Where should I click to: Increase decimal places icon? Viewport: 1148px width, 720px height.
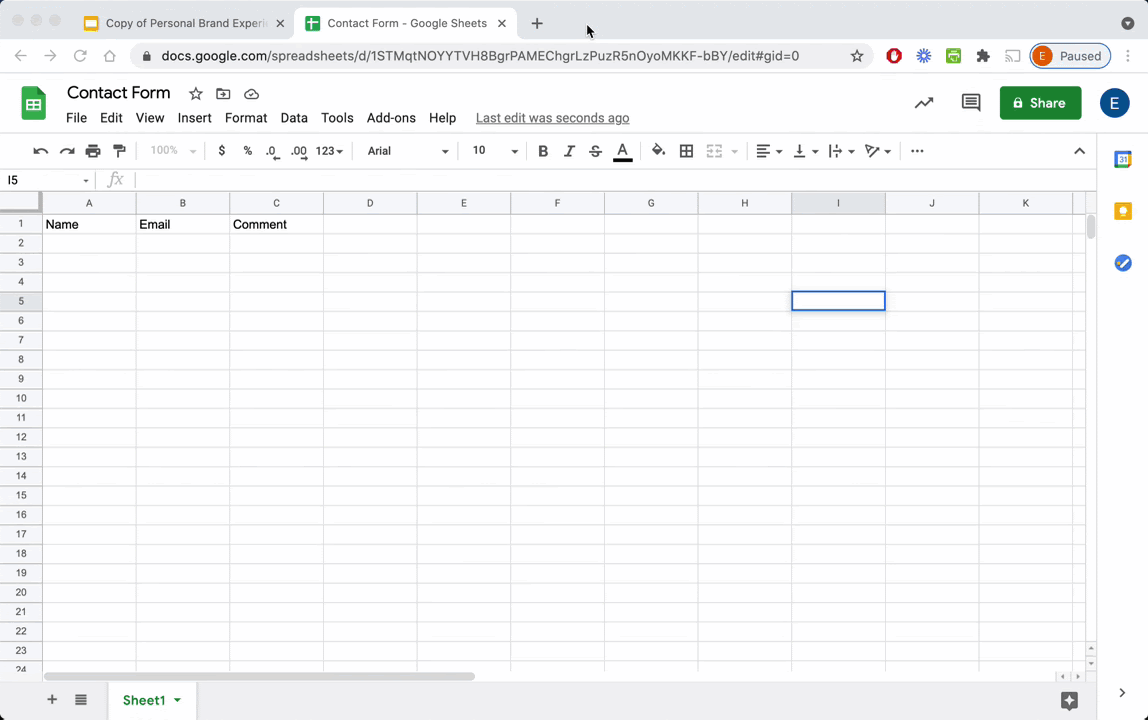point(299,151)
